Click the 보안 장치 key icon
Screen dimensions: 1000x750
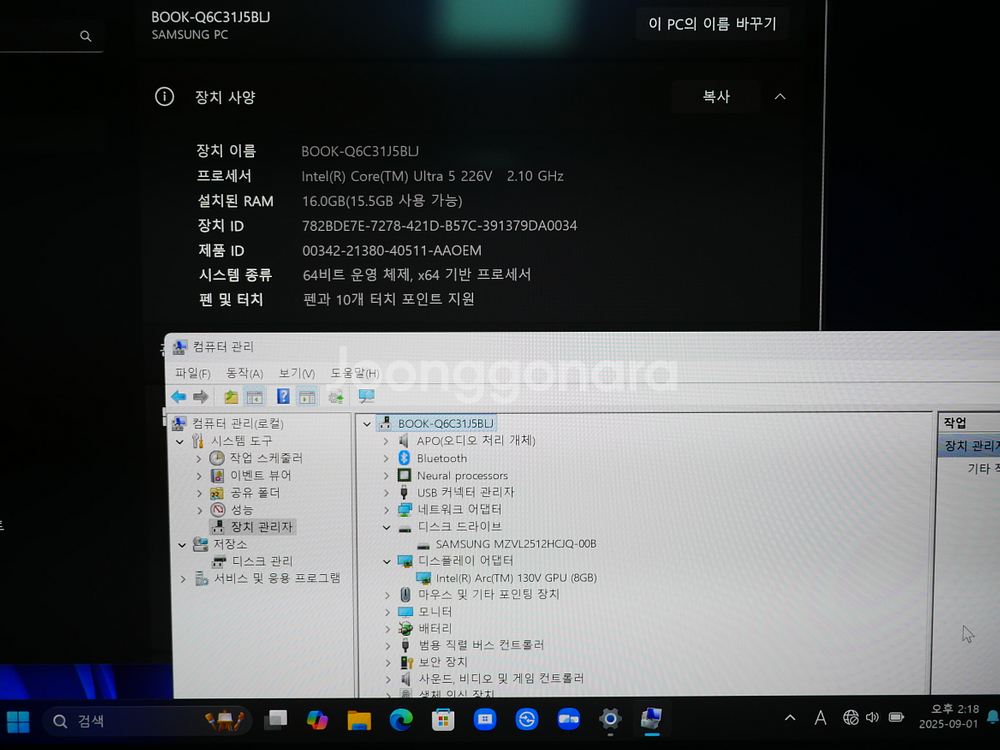coord(406,663)
